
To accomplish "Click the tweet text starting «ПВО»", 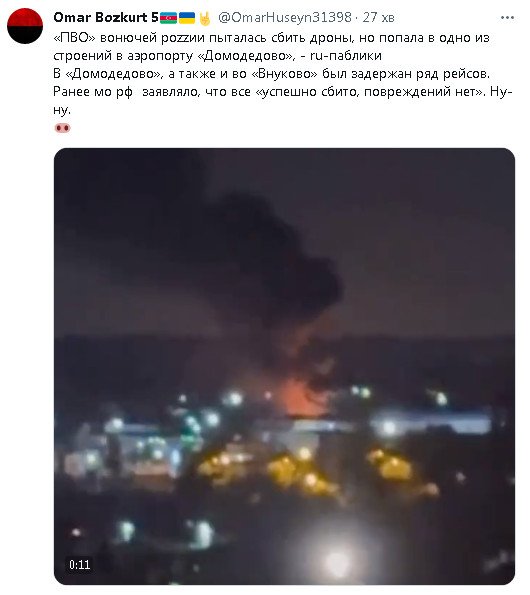I will [x=283, y=74].
